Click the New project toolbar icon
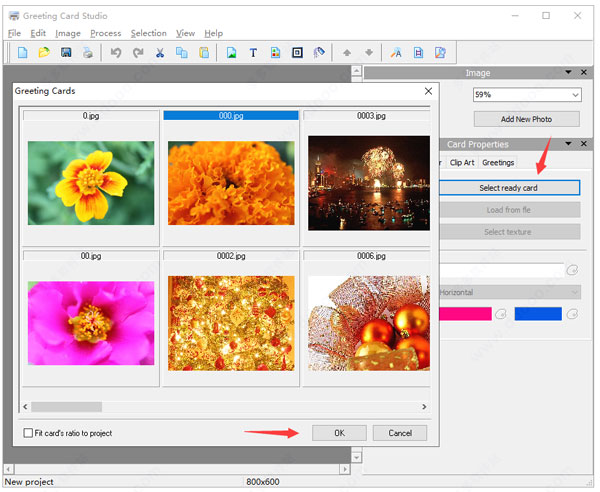 tap(22, 52)
